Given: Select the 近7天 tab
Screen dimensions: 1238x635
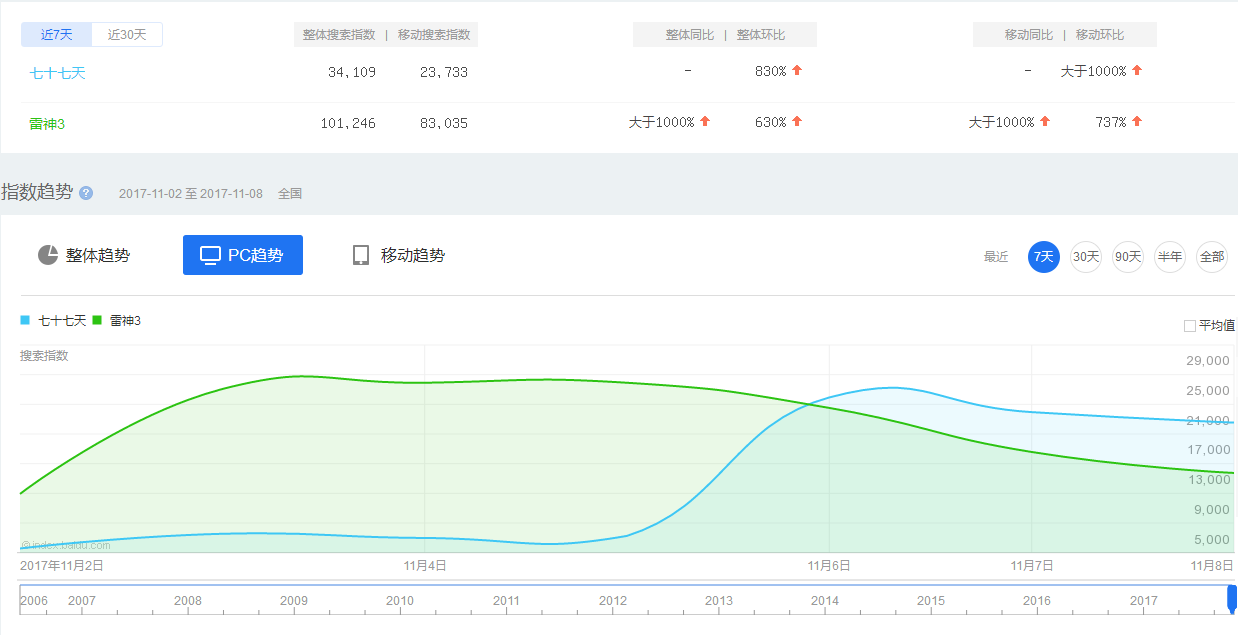Looking at the screenshot, I should pos(56,33).
